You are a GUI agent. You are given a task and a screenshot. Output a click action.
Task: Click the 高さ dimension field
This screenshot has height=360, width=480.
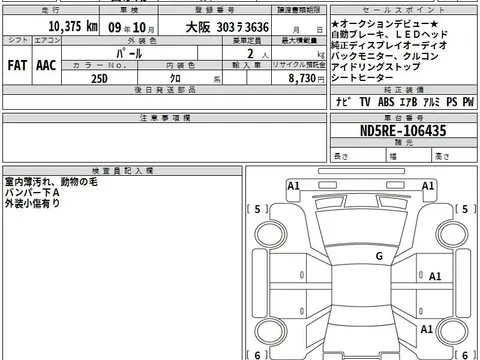coord(454,156)
